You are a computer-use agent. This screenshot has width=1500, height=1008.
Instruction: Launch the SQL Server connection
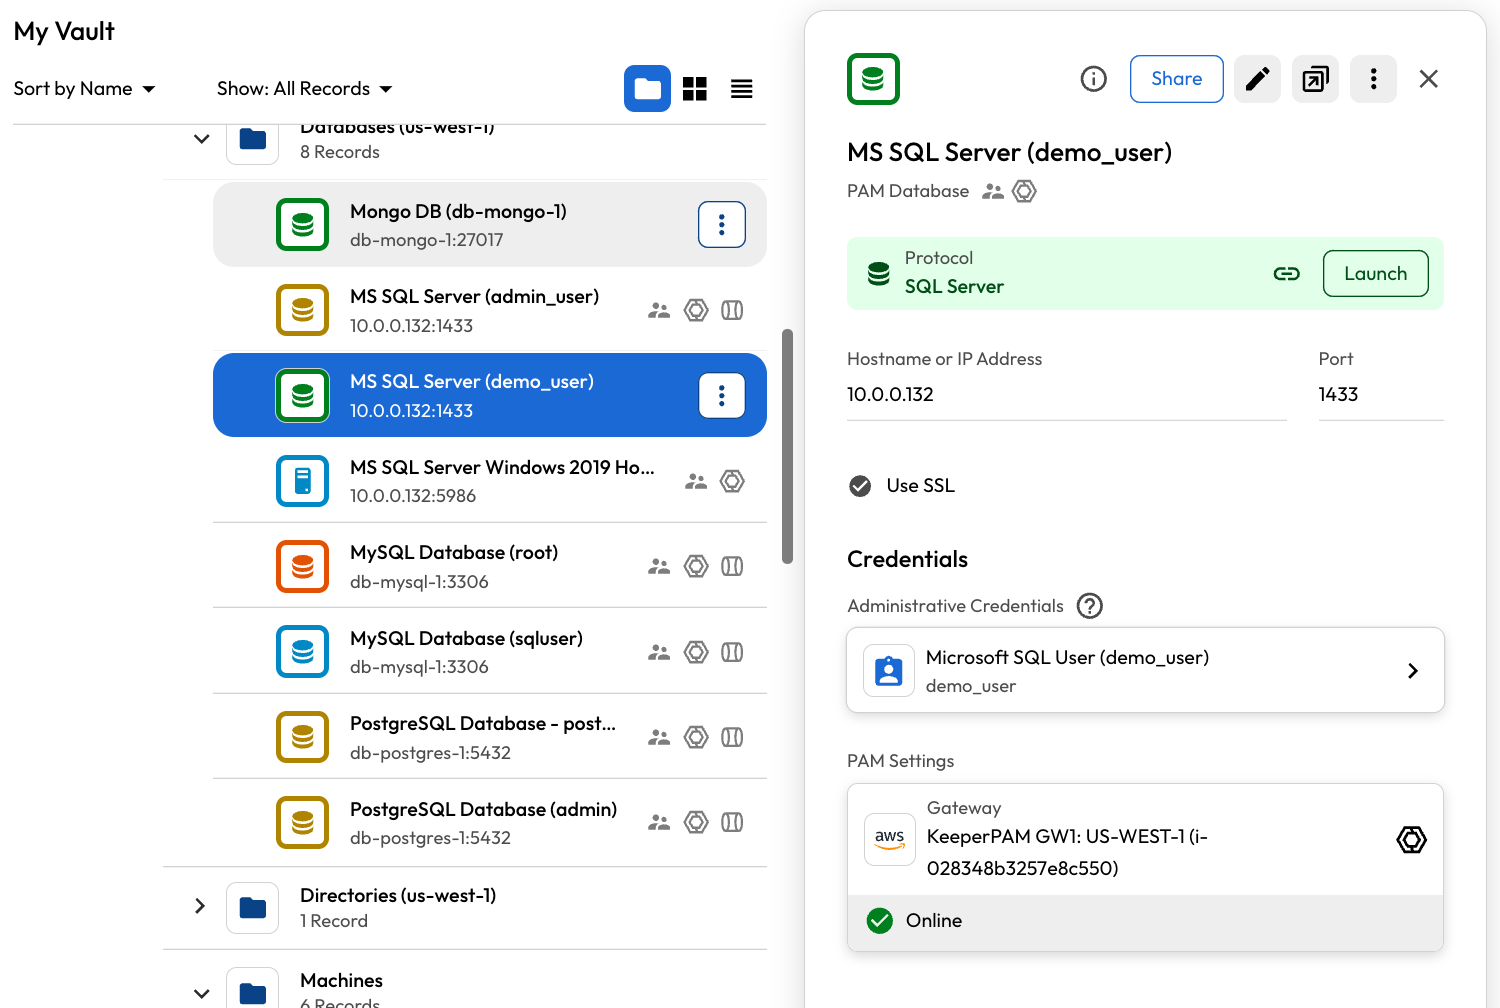click(x=1375, y=274)
